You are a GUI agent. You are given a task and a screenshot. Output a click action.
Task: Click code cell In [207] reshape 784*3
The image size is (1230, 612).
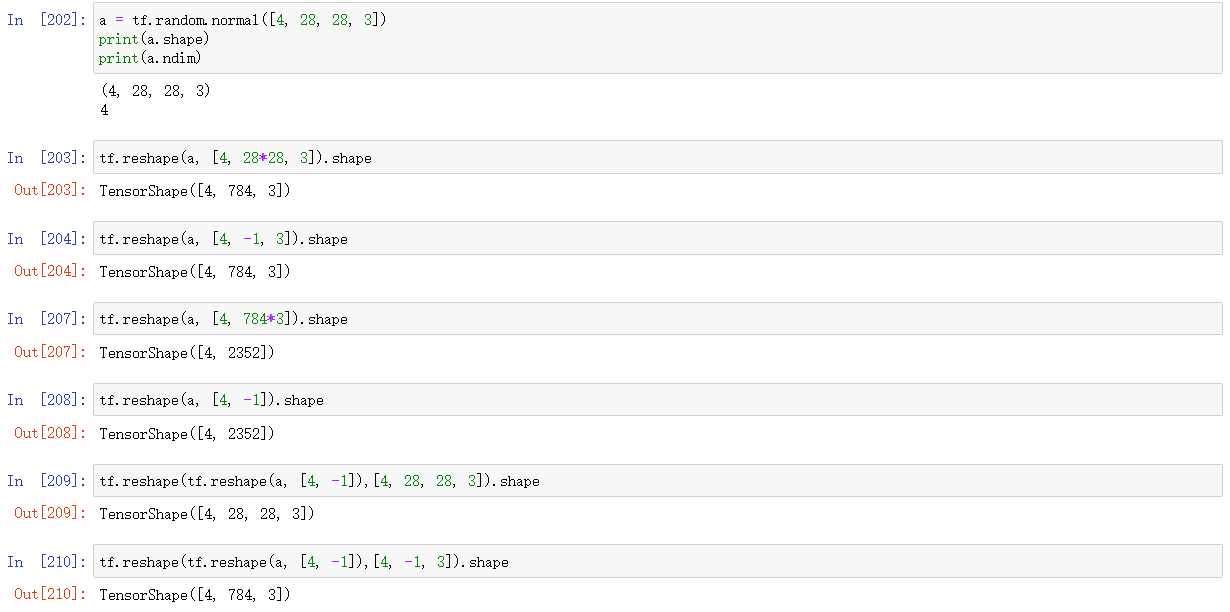[x=657, y=319]
